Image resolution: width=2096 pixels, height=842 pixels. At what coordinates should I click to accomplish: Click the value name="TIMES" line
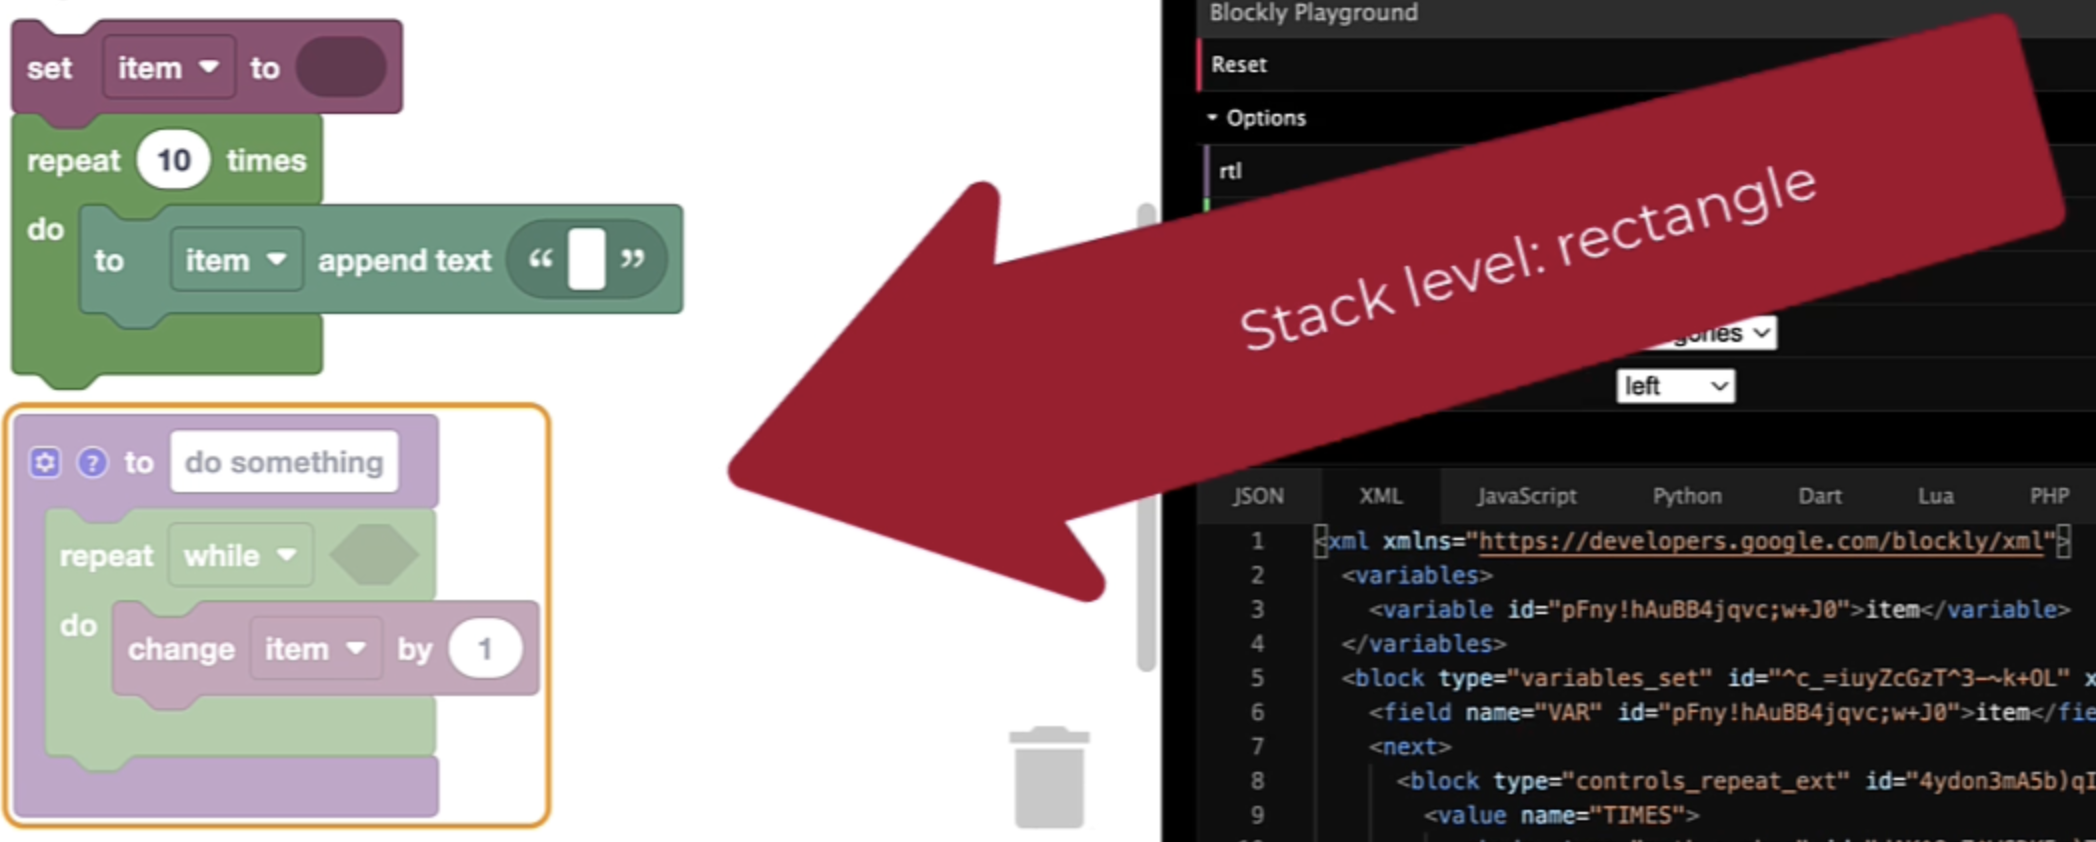[x=1561, y=816]
